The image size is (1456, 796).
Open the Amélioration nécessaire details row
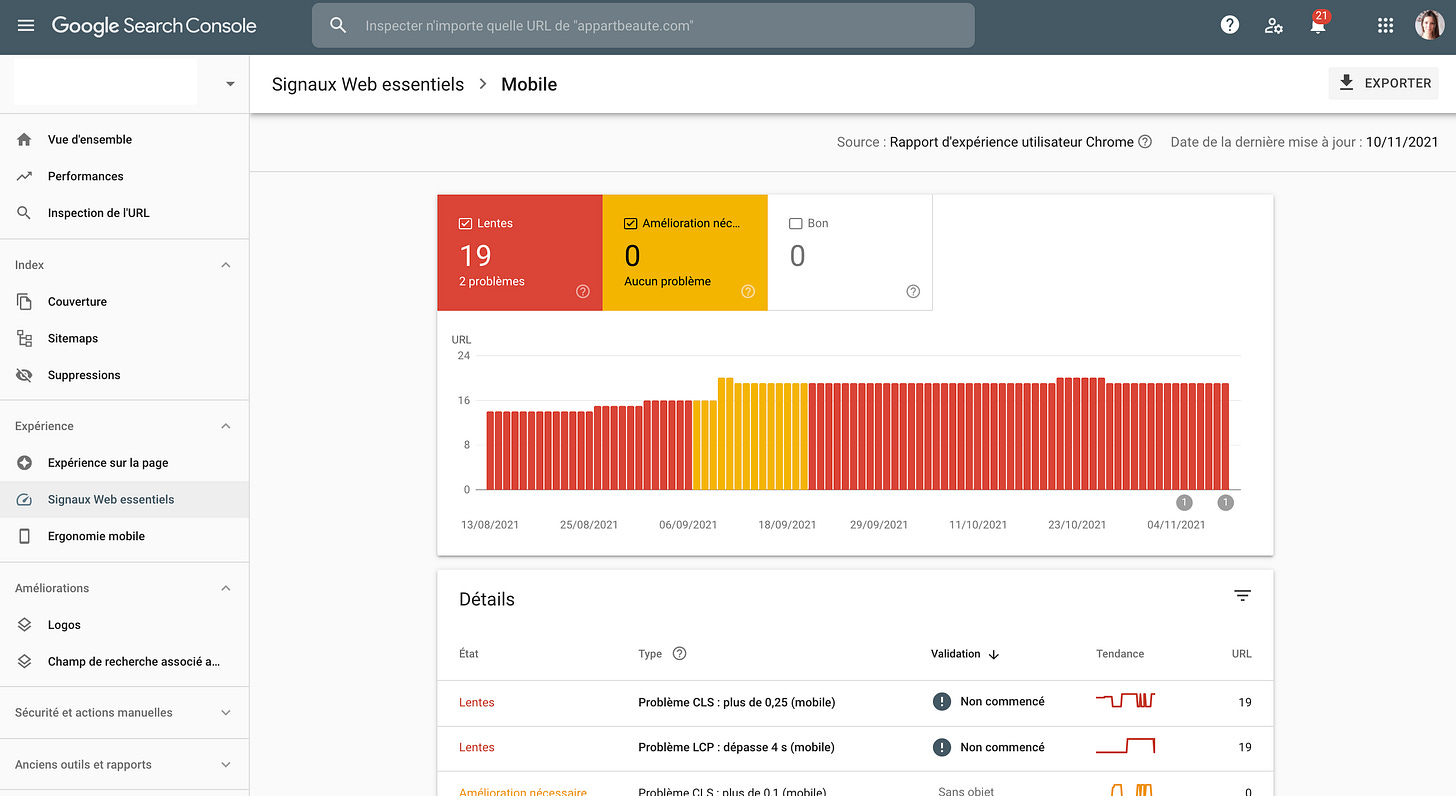click(855, 784)
